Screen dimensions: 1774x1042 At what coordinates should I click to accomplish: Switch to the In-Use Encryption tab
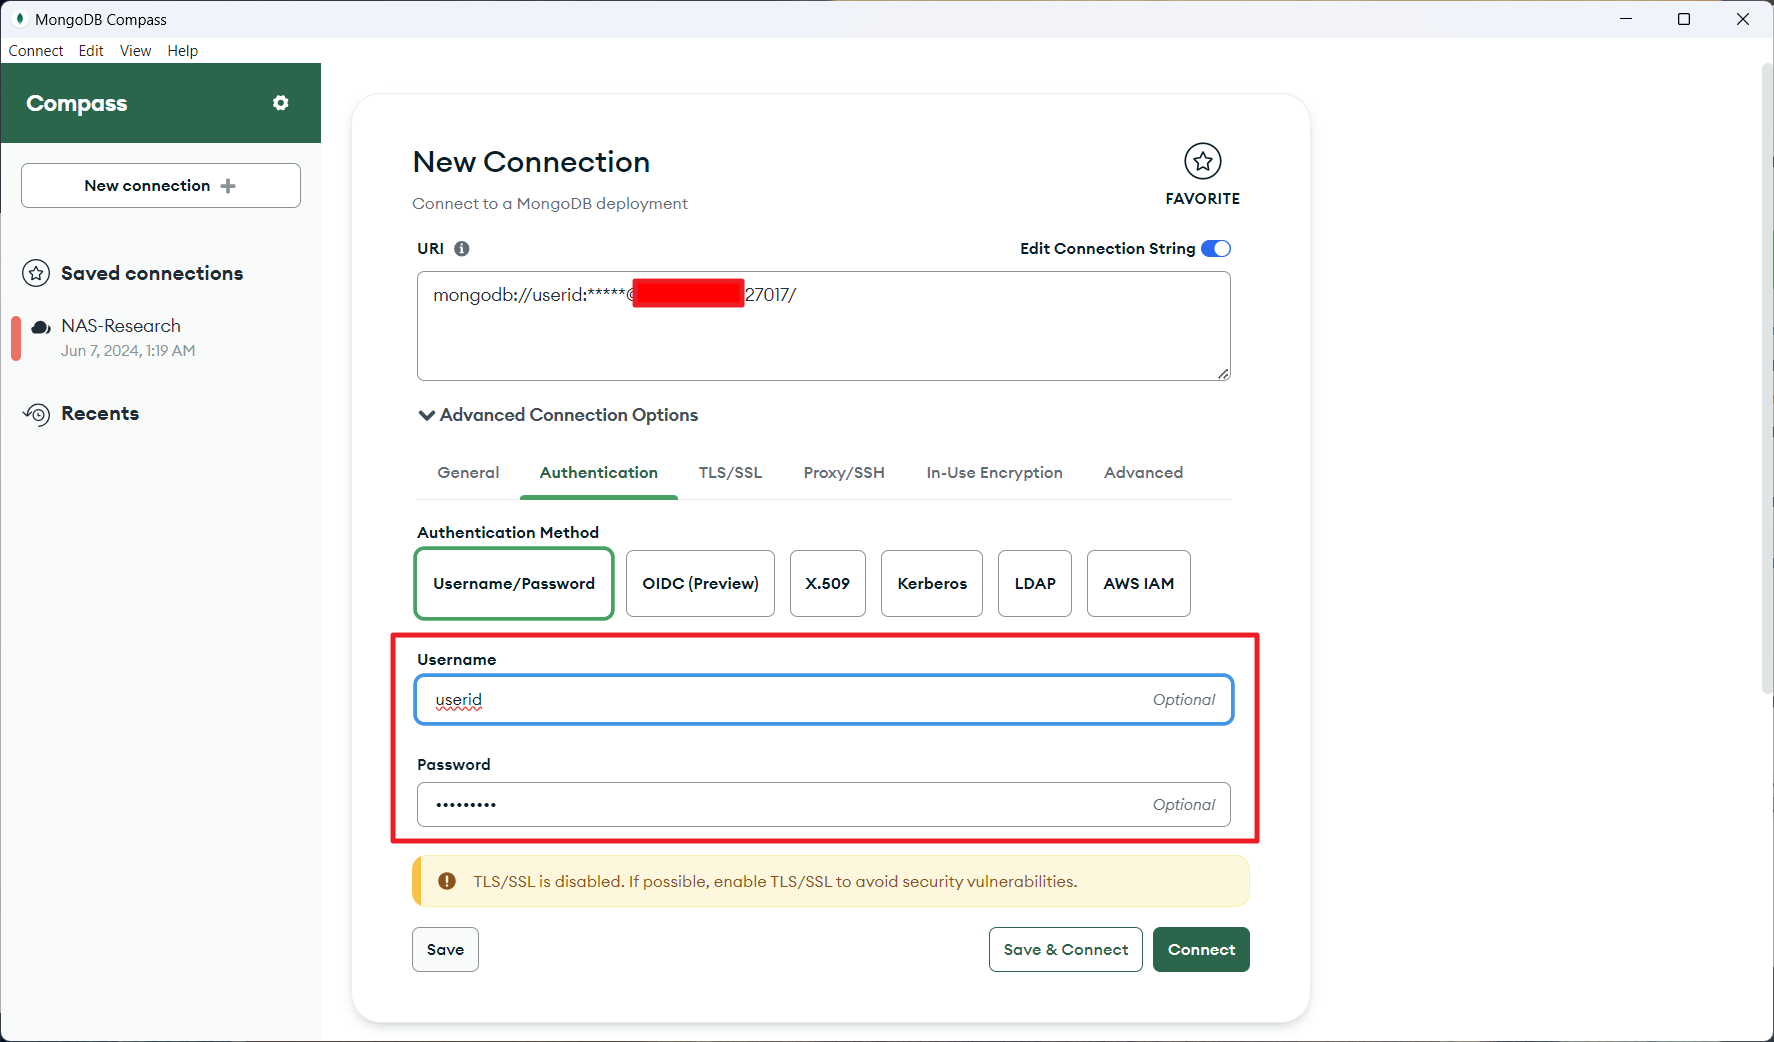coord(994,473)
